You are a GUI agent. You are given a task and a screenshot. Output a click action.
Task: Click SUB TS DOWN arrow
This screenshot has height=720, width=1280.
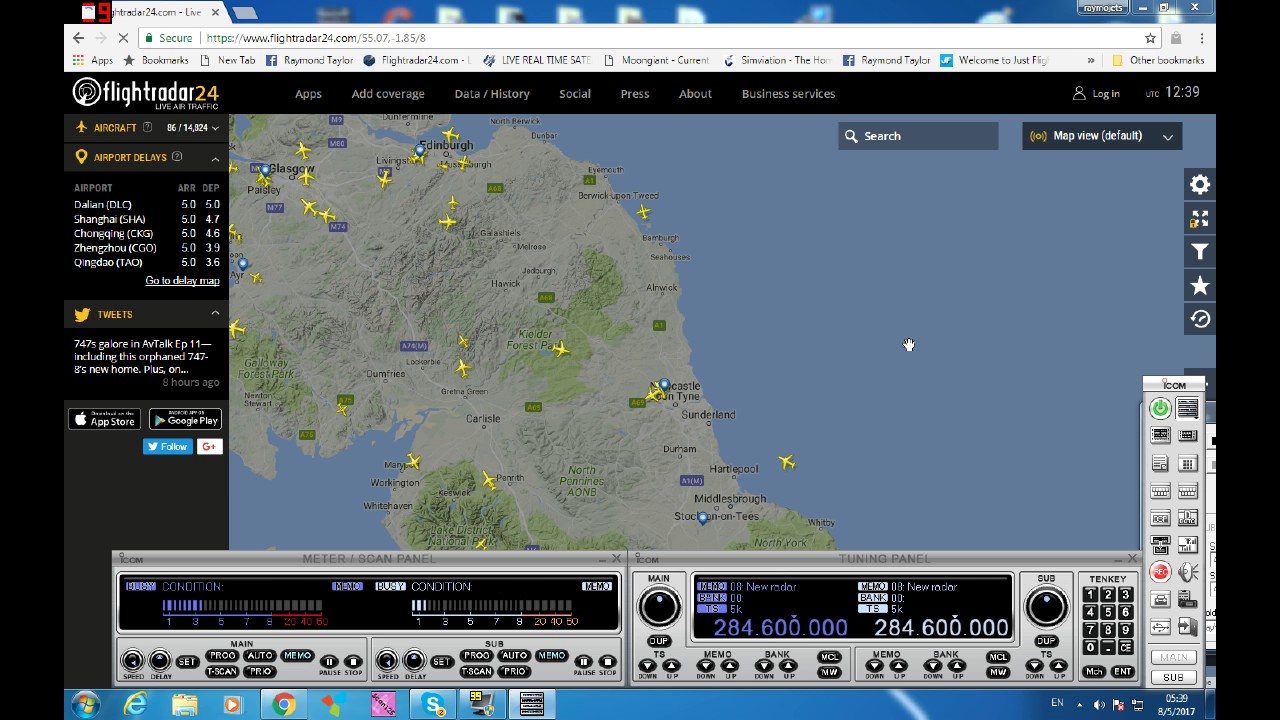1034,665
